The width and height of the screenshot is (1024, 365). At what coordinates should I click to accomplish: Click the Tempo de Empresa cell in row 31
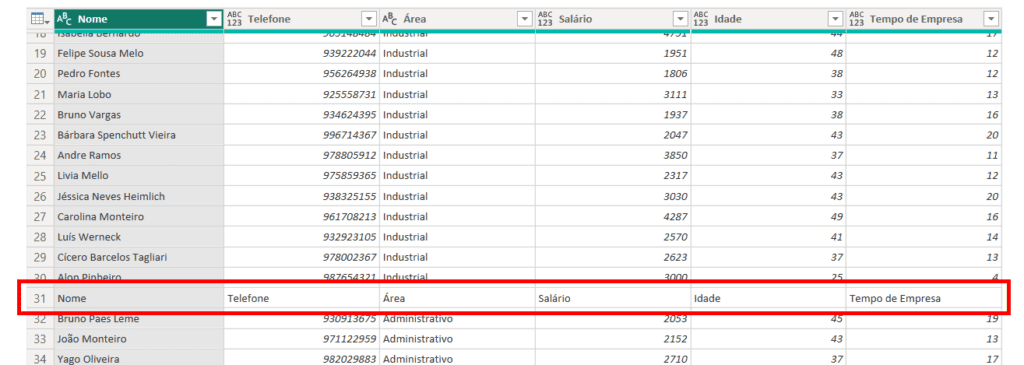click(923, 298)
